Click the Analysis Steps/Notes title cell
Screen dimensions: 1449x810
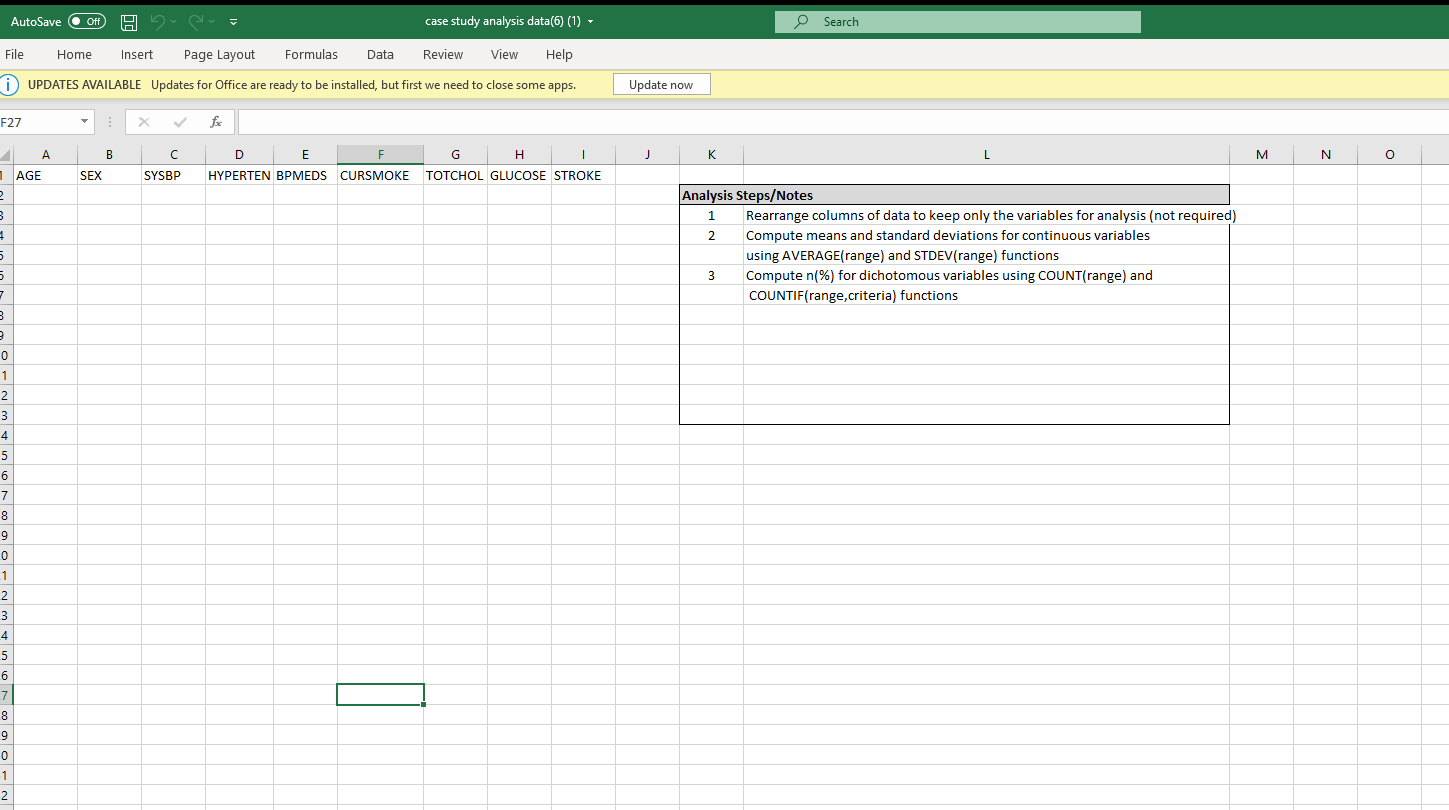click(954, 195)
